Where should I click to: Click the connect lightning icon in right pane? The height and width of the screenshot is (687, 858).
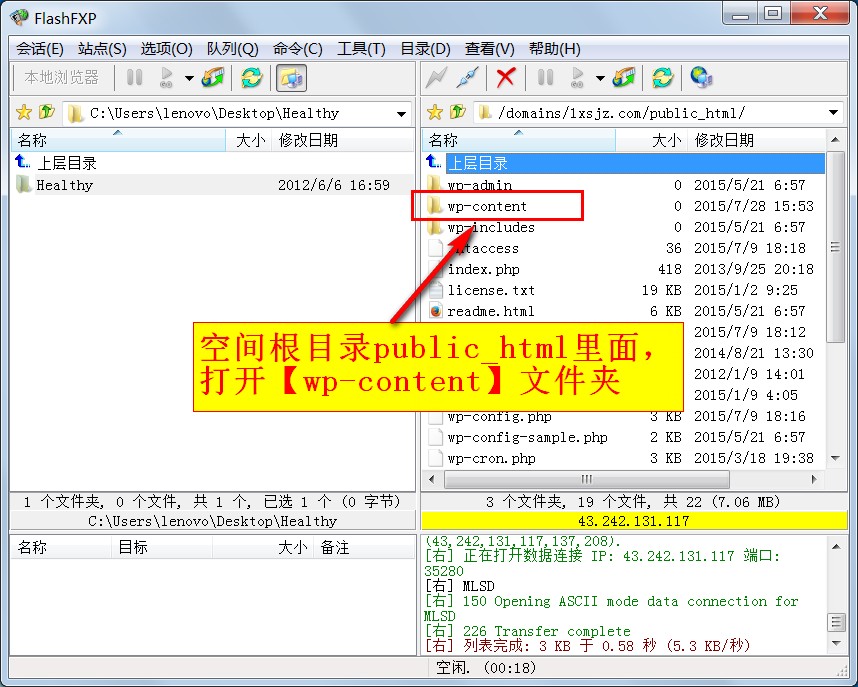(437, 78)
